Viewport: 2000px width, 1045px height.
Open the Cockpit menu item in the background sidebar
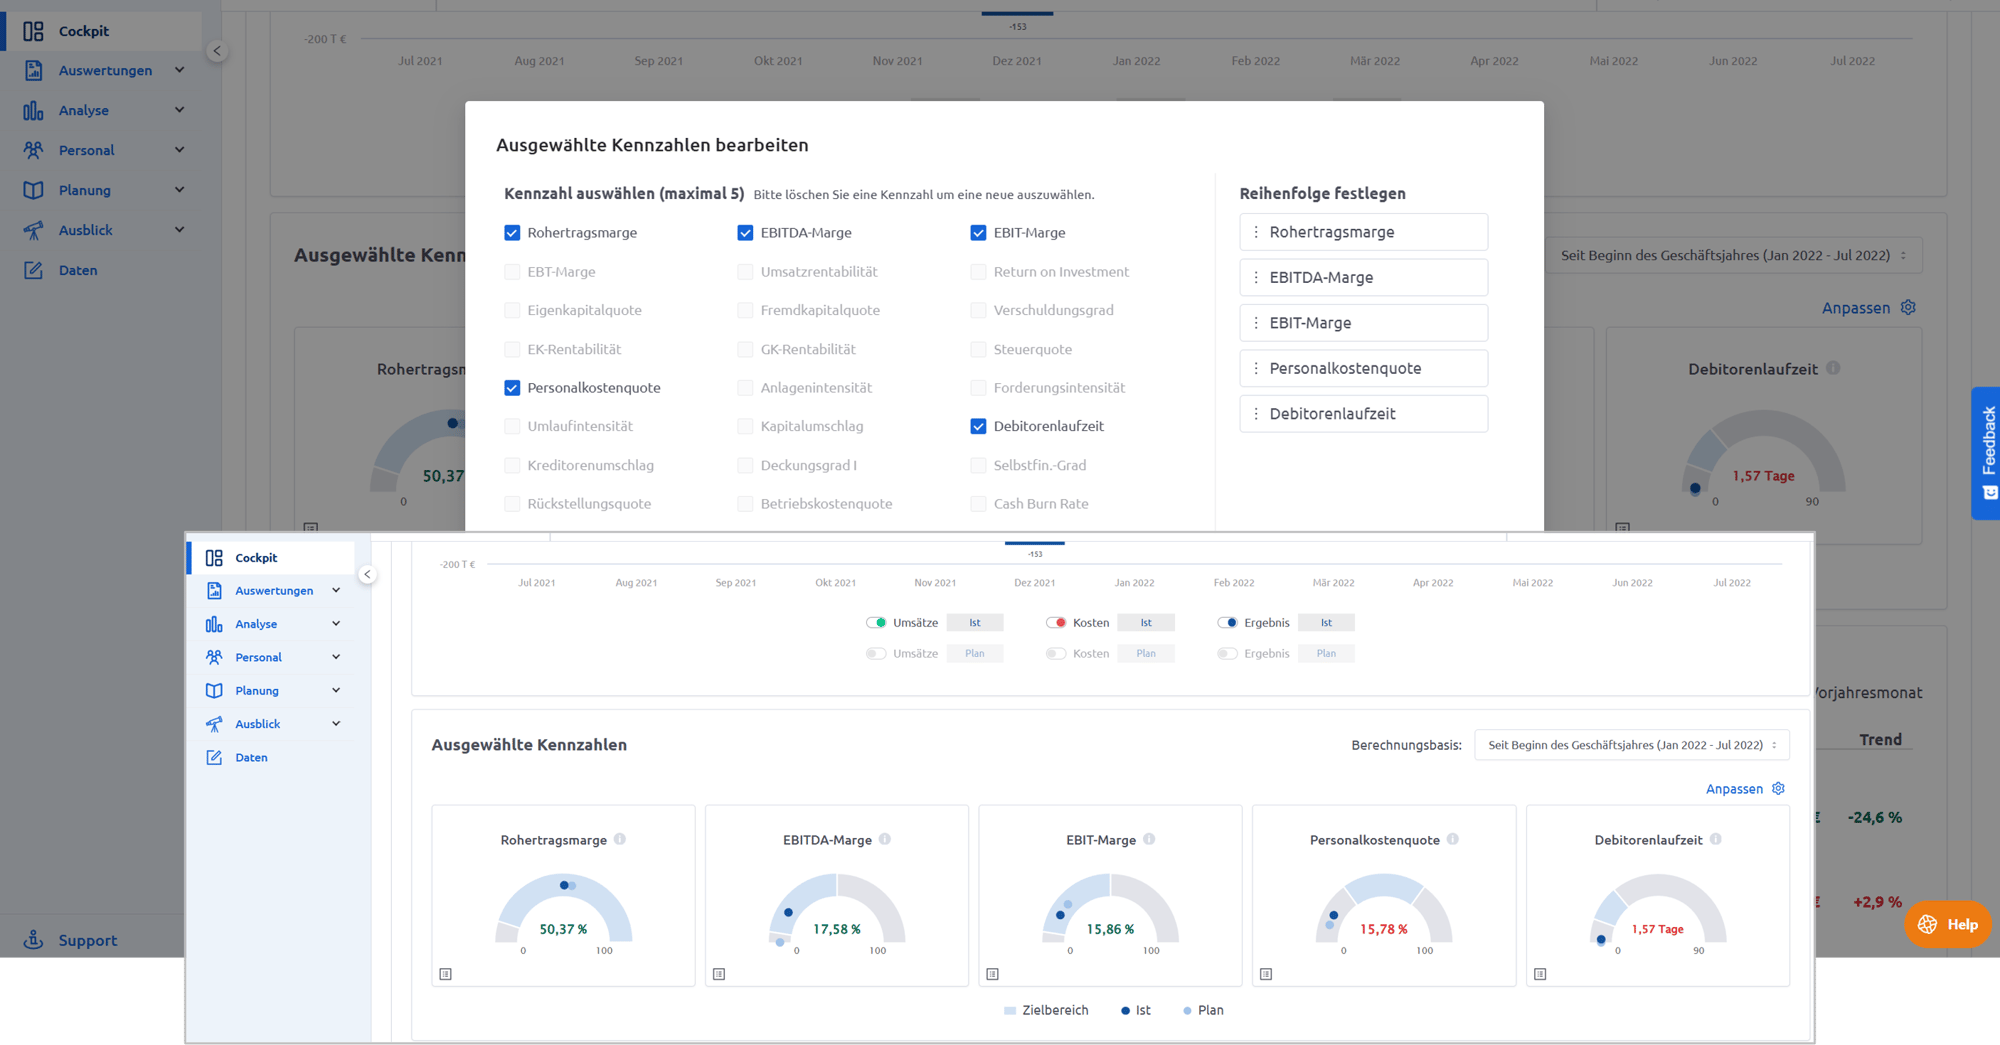(x=102, y=31)
